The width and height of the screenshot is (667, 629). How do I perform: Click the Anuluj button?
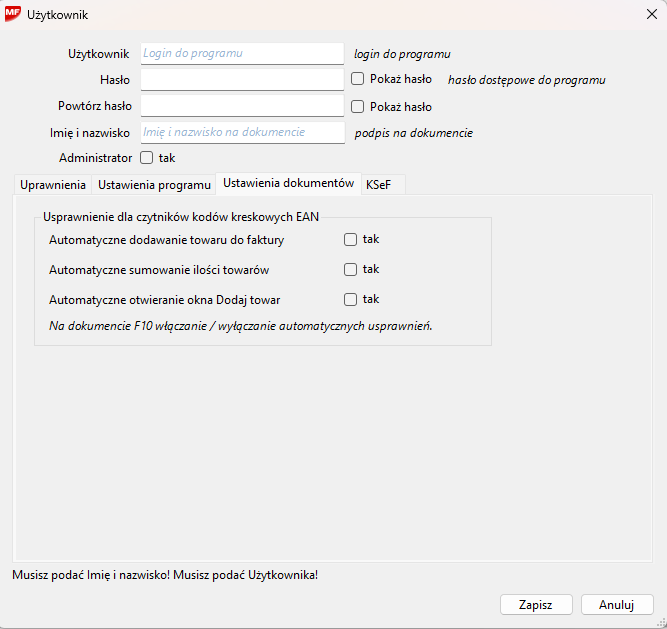[617, 605]
